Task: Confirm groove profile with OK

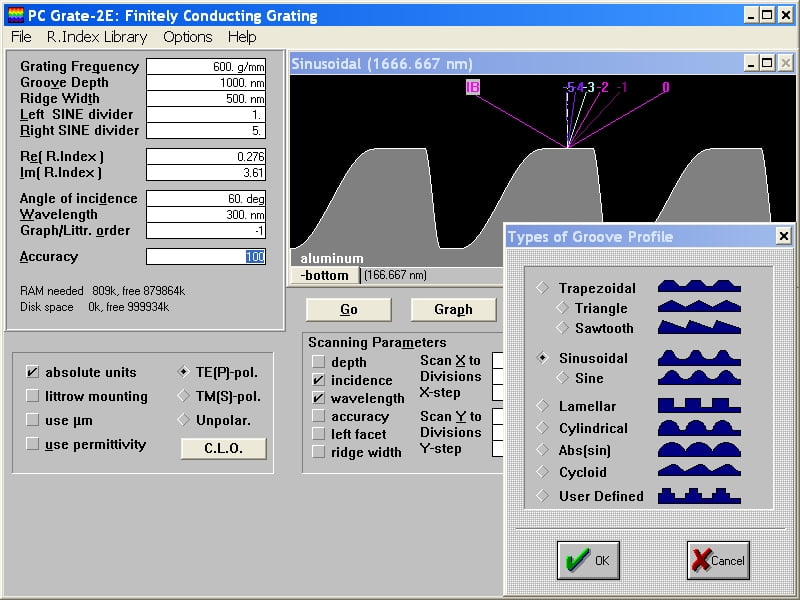Action: coord(588,560)
